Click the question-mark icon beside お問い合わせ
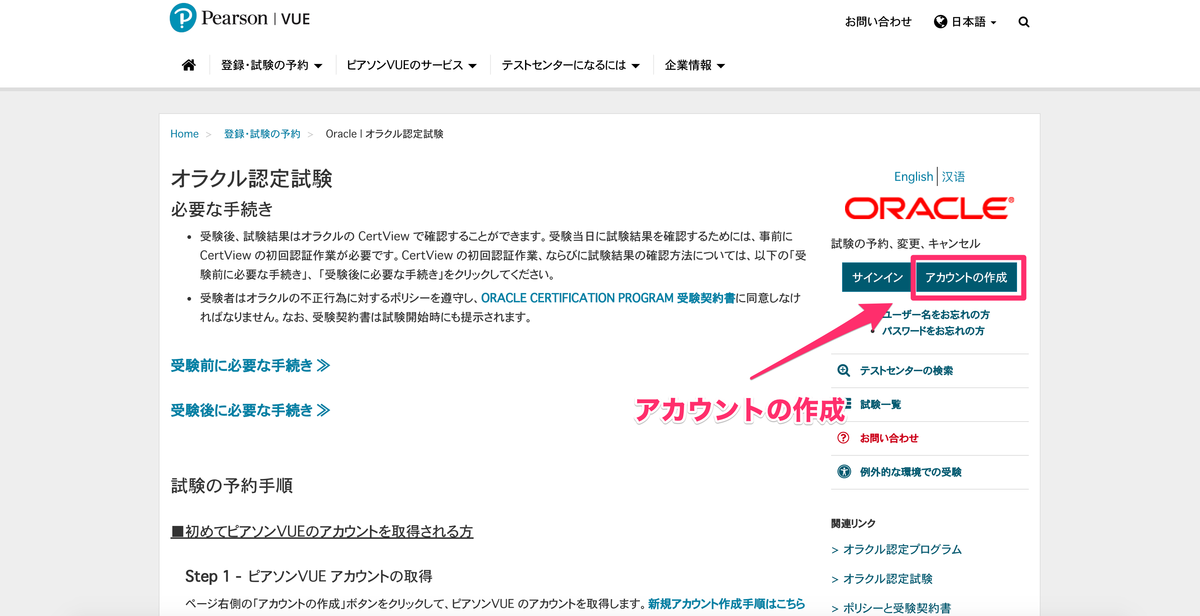The image size is (1200, 616). click(843, 438)
